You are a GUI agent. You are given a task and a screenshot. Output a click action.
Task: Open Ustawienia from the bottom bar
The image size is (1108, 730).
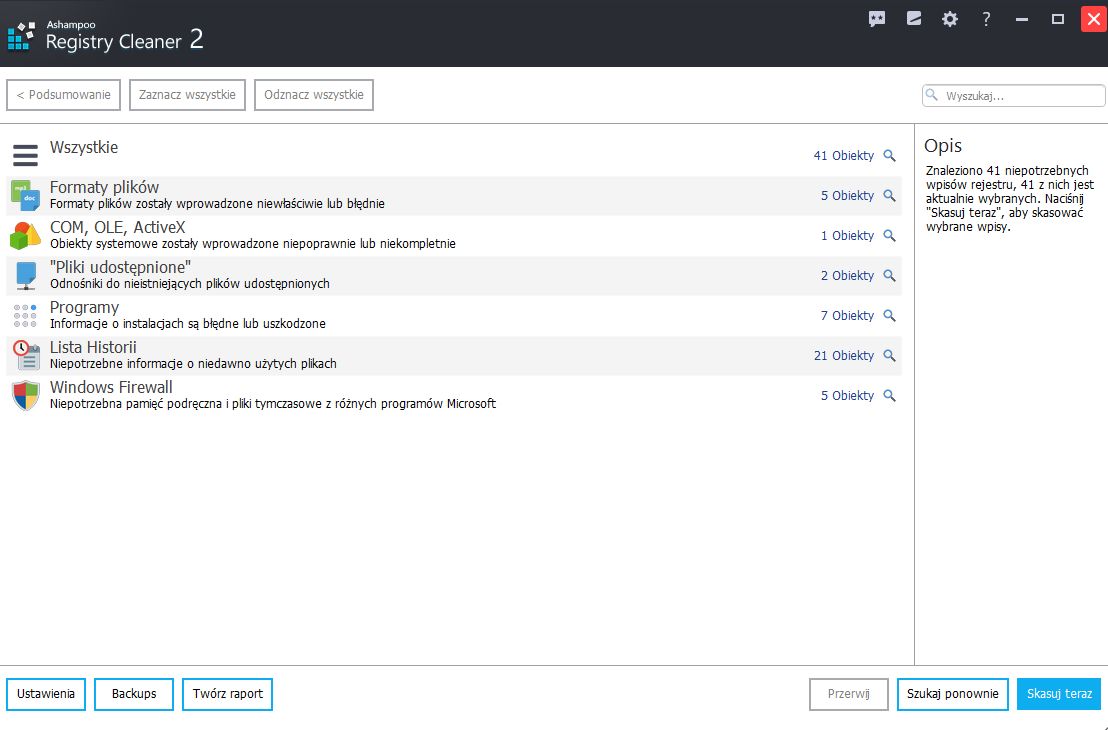[45, 693]
